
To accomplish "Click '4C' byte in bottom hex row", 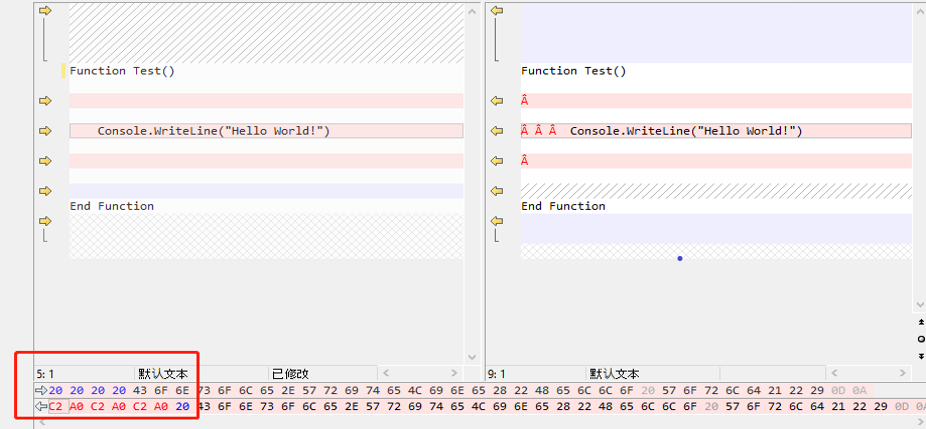I will 478,407.
